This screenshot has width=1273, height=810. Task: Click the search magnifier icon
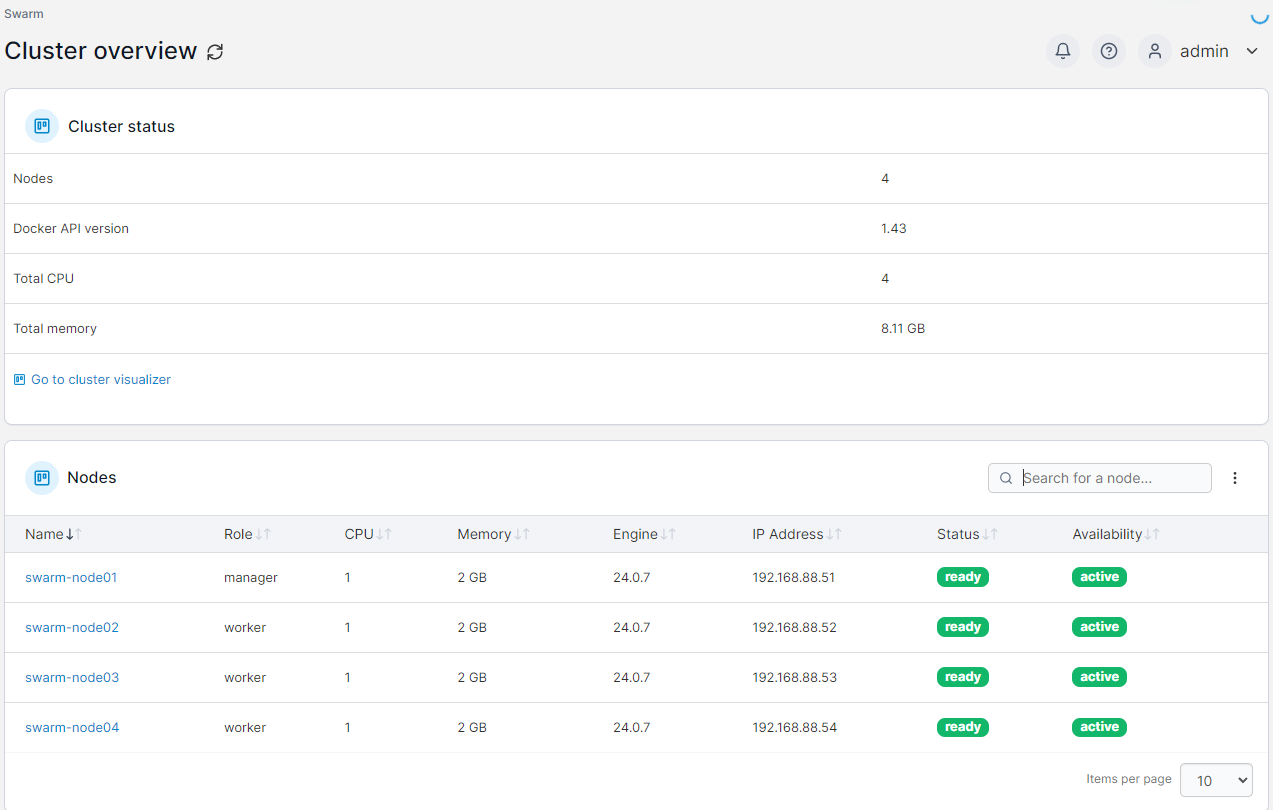pos(1006,478)
